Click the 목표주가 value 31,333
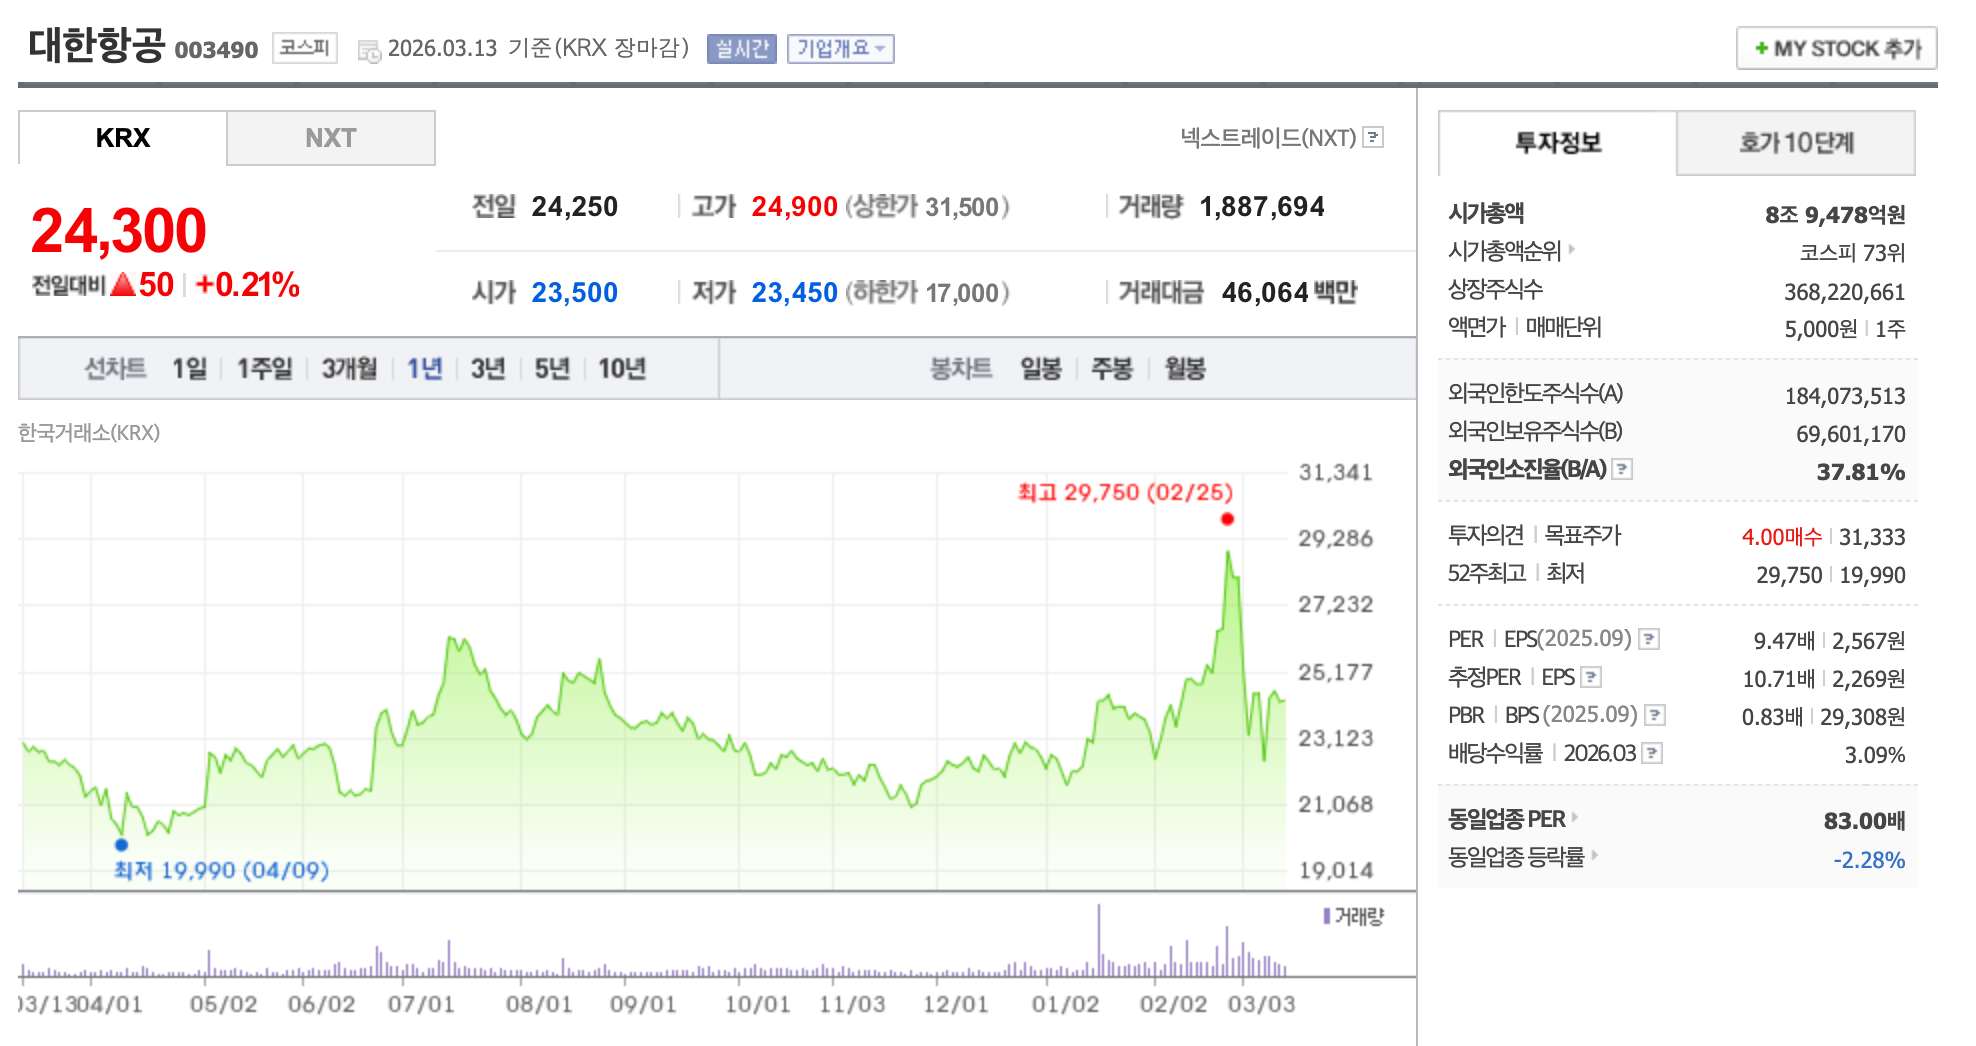 click(x=1872, y=537)
